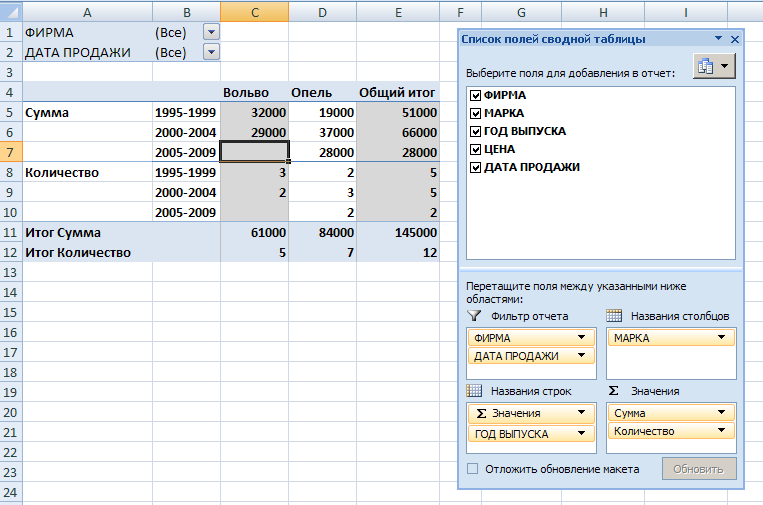Open ДАТА ПРОДАЖИ filter dropdown in cell B2
763x505 pixels.
pos(211,52)
